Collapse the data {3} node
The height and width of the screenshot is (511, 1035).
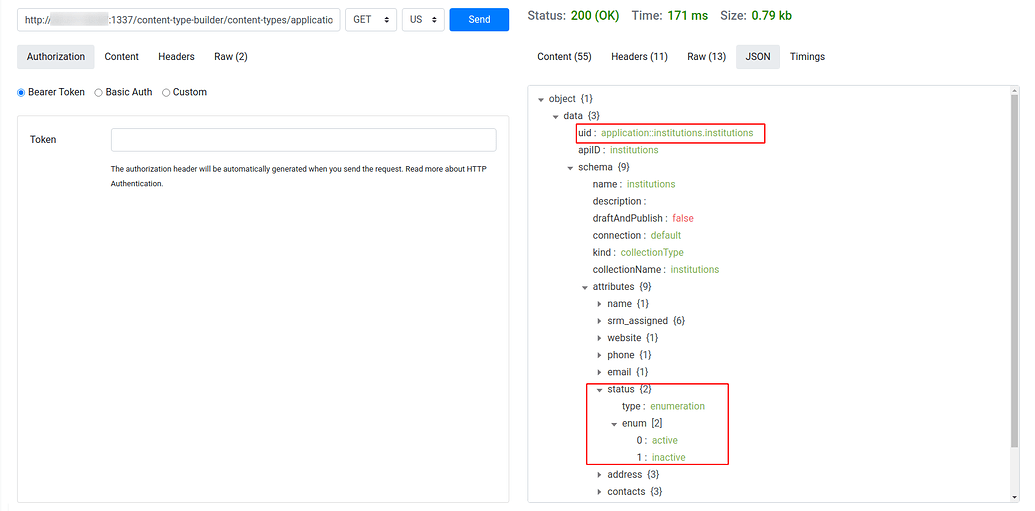pyautogui.click(x=556, y=117)
